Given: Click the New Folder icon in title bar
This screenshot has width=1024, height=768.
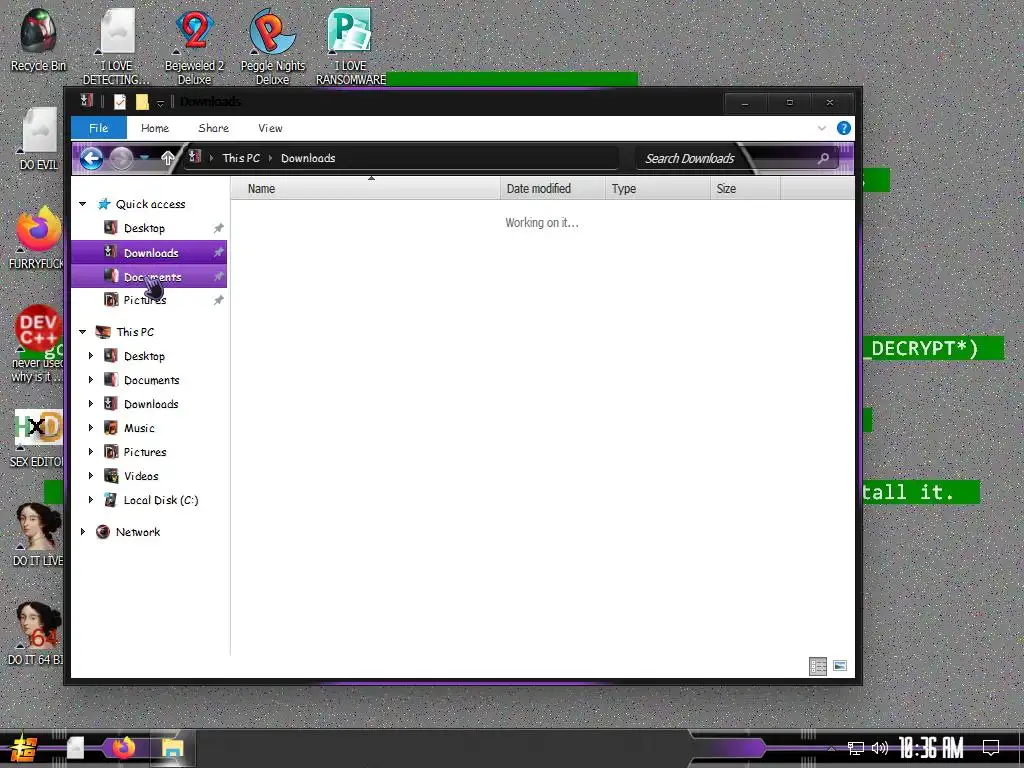Looking at the screenshot, I should pyautogui.click(x=142, y=102).
